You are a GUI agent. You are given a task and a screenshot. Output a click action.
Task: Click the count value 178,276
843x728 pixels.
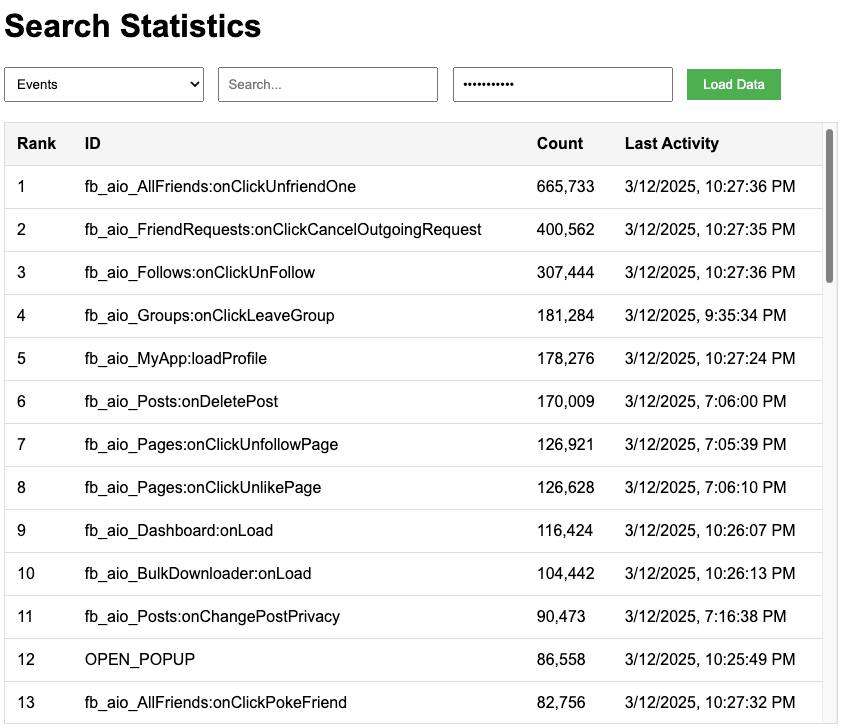point(566,359)
